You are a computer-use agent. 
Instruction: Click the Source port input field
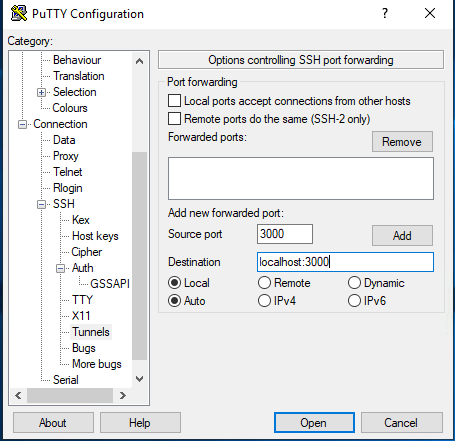pyautogui.click(x=285, y=234)
